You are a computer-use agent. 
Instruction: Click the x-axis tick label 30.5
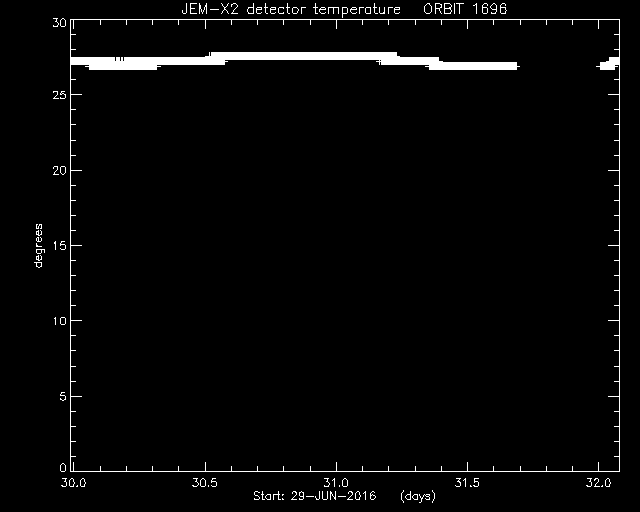(x=205, y=483)
